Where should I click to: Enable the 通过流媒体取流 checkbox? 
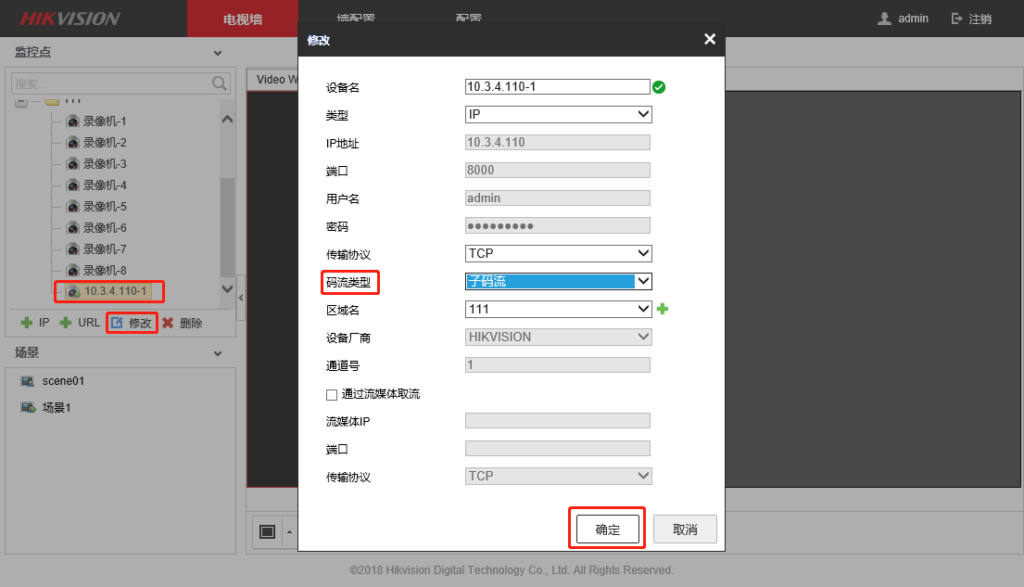331,394
